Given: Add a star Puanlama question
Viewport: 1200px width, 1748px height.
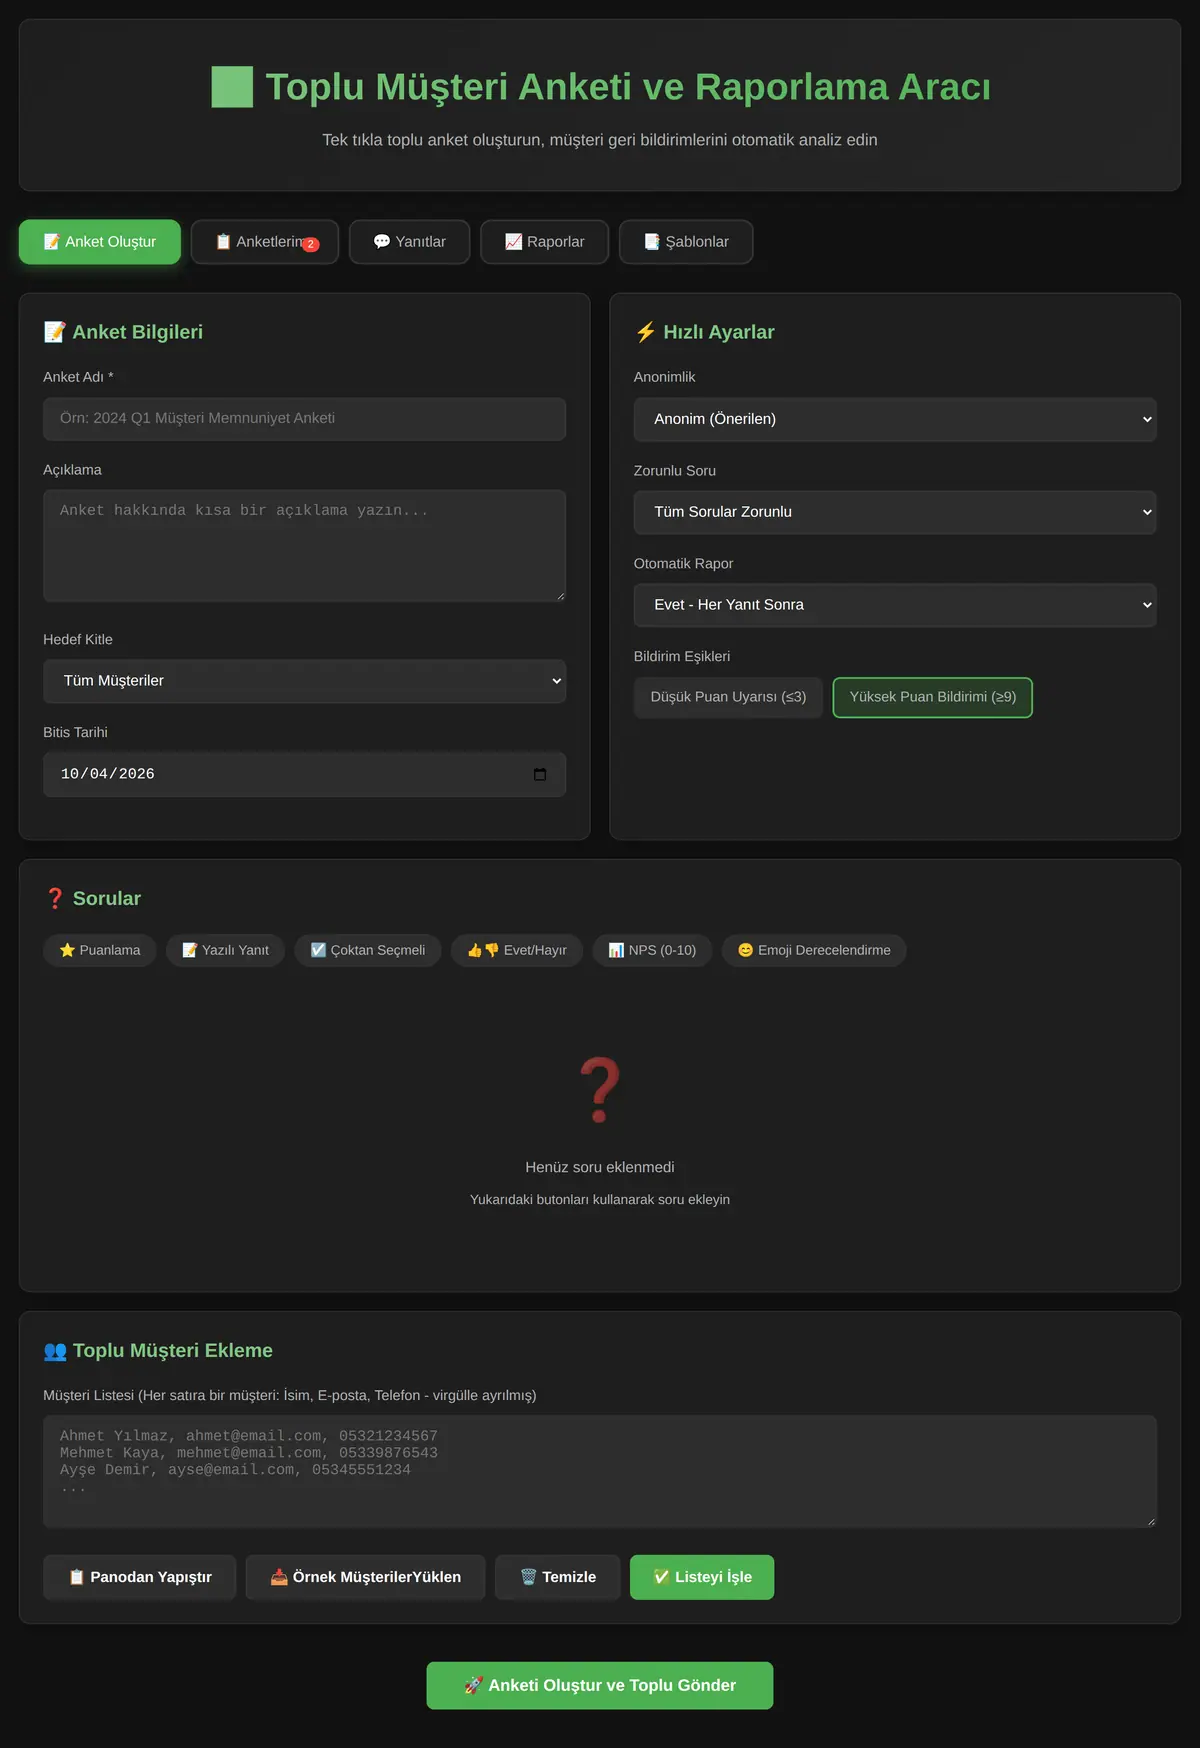Looking at the screenshot, I should click(x=100, y=950).
